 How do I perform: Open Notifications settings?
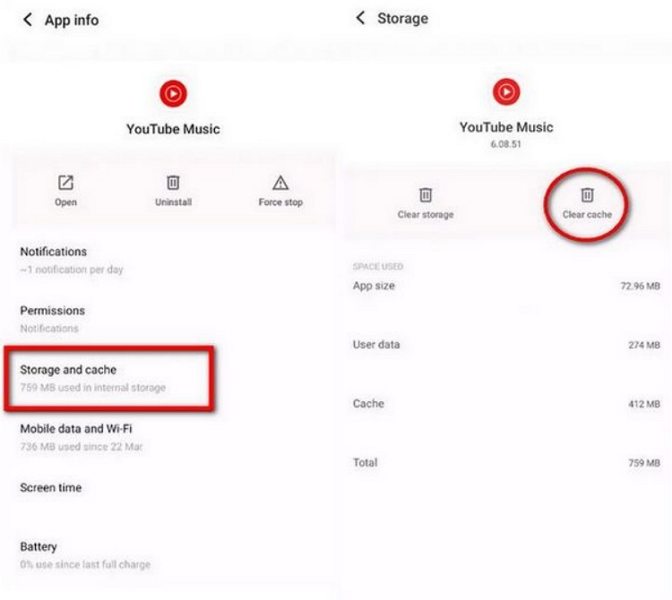click(171, 260)
